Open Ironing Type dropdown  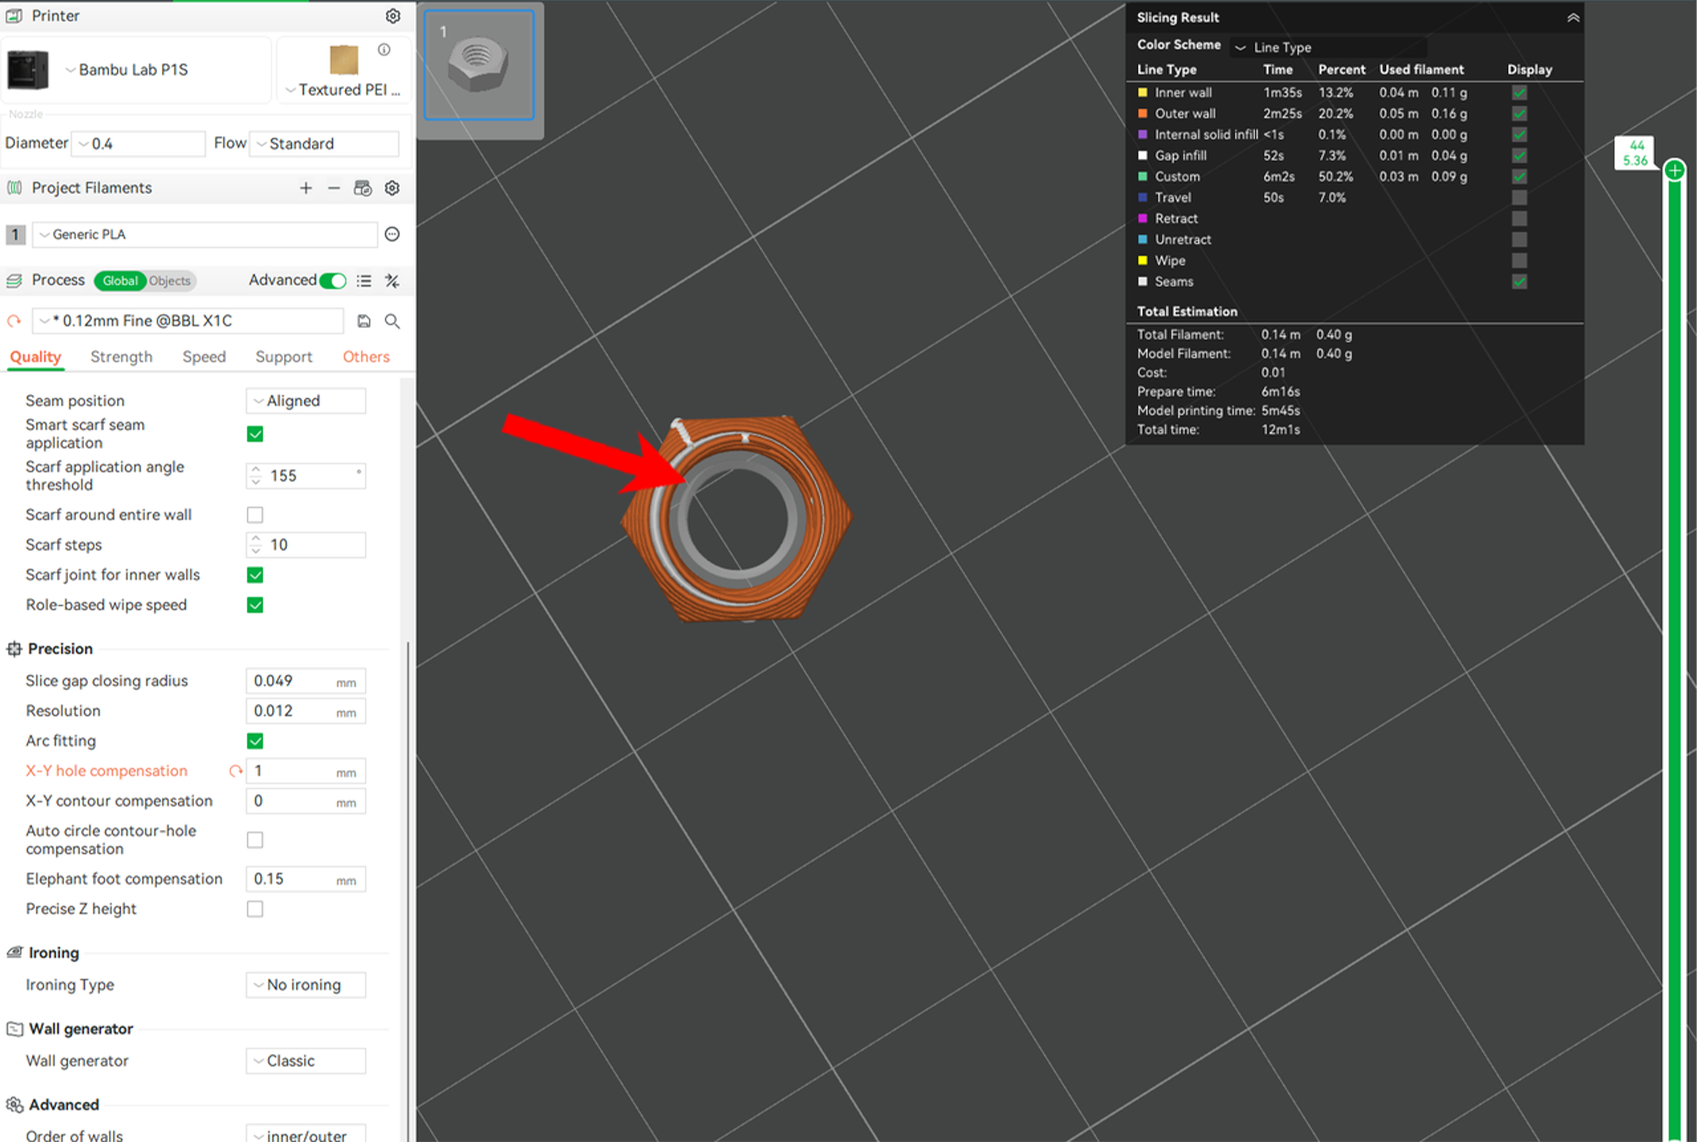(305, 985)
